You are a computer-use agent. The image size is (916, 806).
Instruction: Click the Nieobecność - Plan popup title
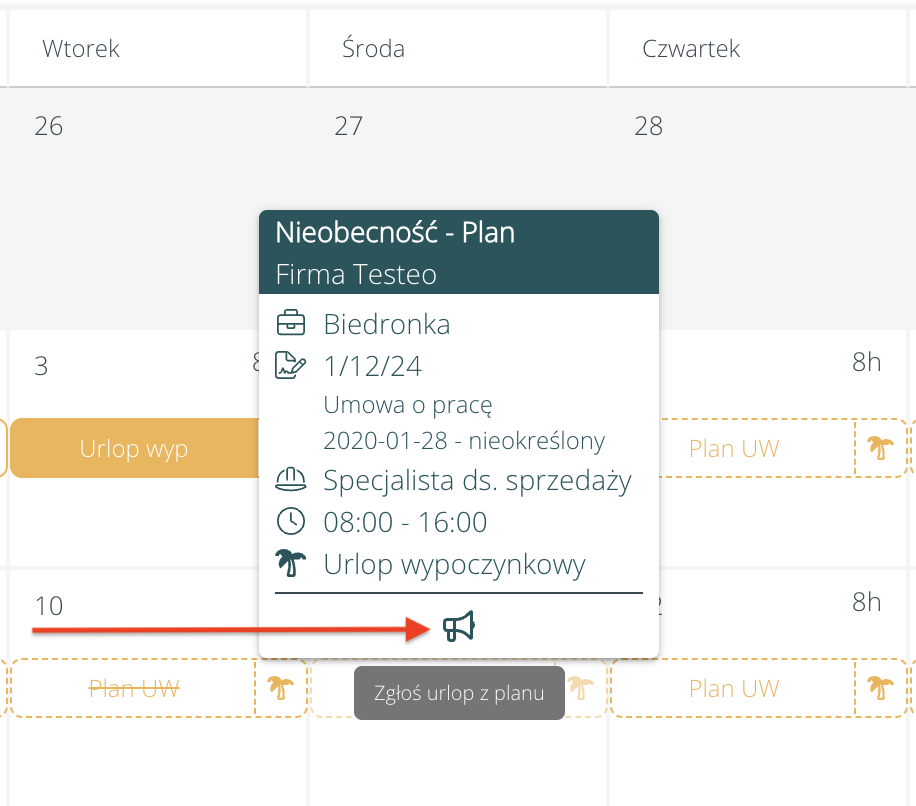tap(395, 233)
